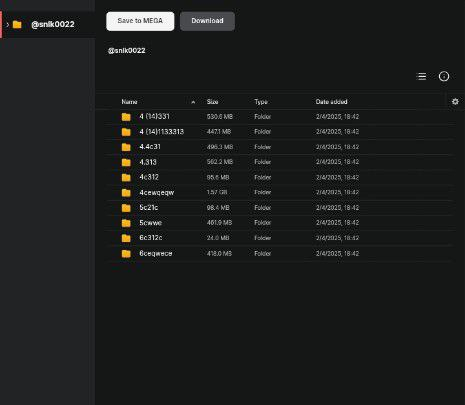Sort by Date added column header
The image size is (465, 405).
(x=331, y=102)
